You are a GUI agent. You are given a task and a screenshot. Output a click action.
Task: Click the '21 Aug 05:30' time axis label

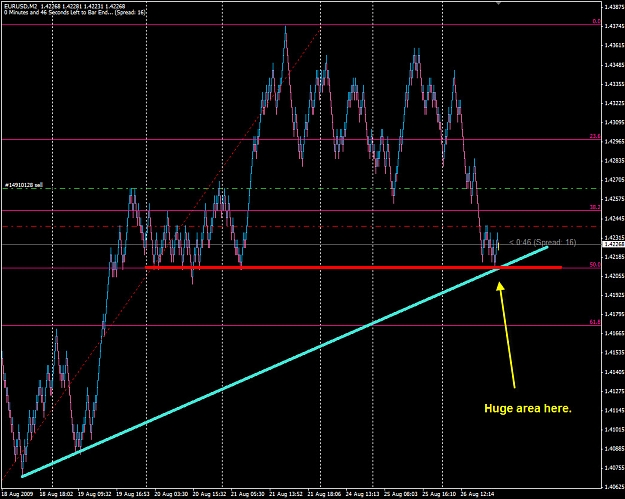click(248, 494)
